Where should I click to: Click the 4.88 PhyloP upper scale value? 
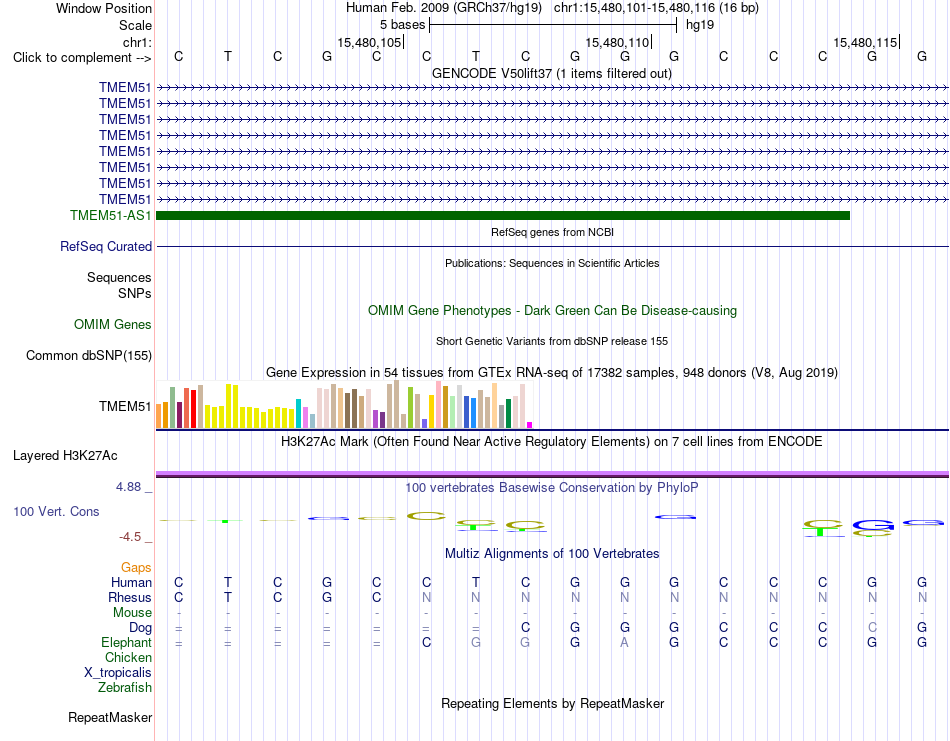tap(128, 487)
